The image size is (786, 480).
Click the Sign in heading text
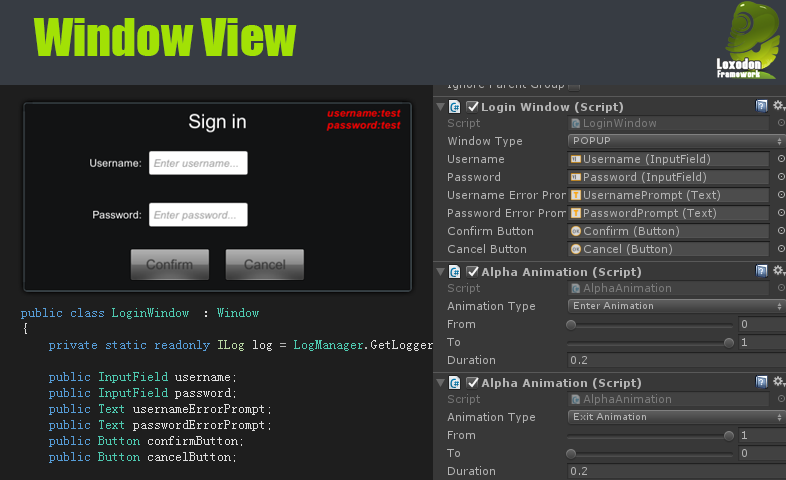click(x=217, y=122)
